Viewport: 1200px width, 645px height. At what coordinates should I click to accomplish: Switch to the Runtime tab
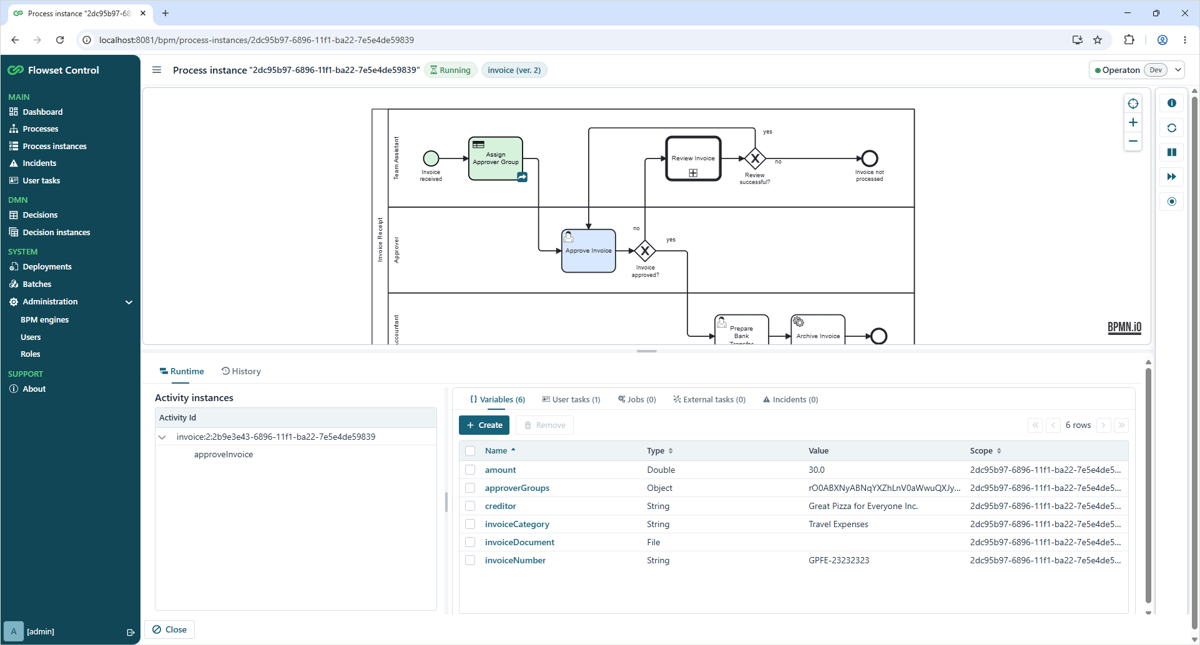[x=182, y=371]
